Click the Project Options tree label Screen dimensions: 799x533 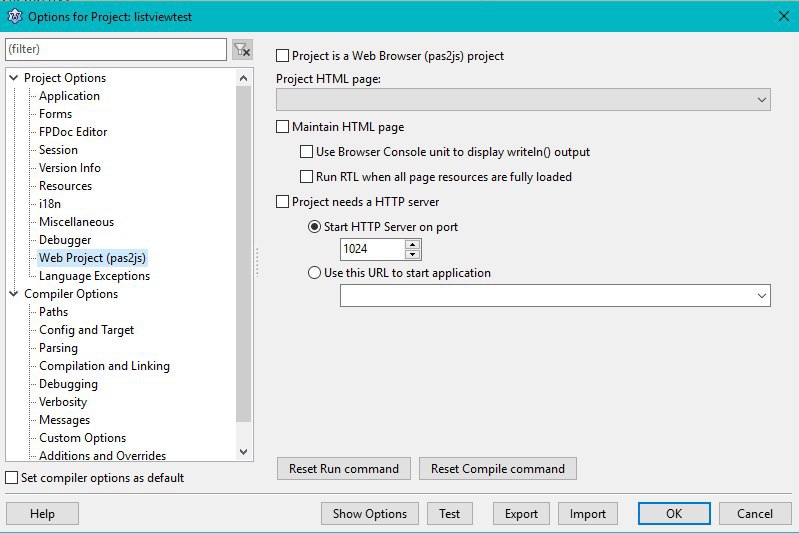[65, 78]
